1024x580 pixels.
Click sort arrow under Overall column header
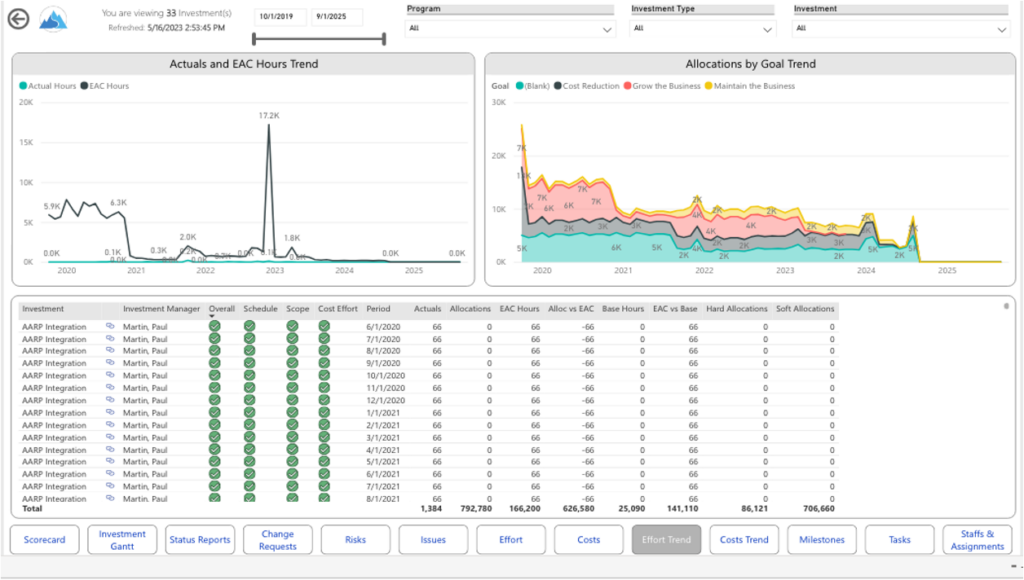pyautogui.click(x=212, y=317)
